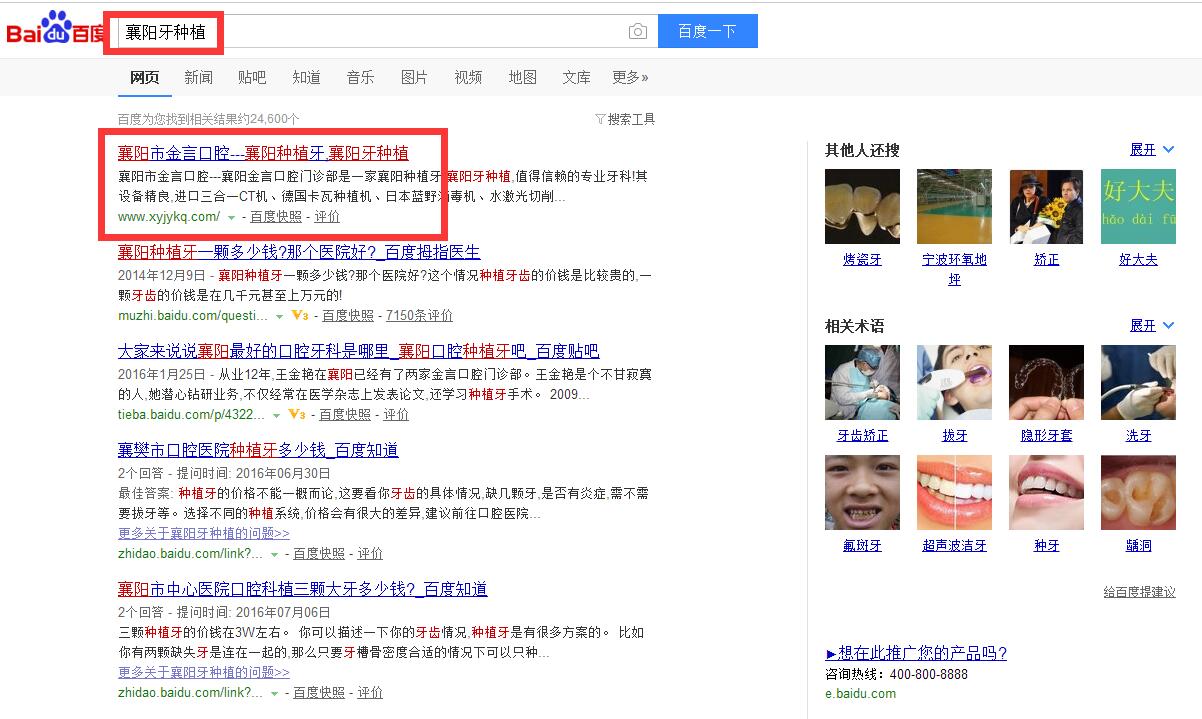Open the 隐形牙套 thumbnail
The height and width of the screenshot is (719, 1202).
[1046, 383]
